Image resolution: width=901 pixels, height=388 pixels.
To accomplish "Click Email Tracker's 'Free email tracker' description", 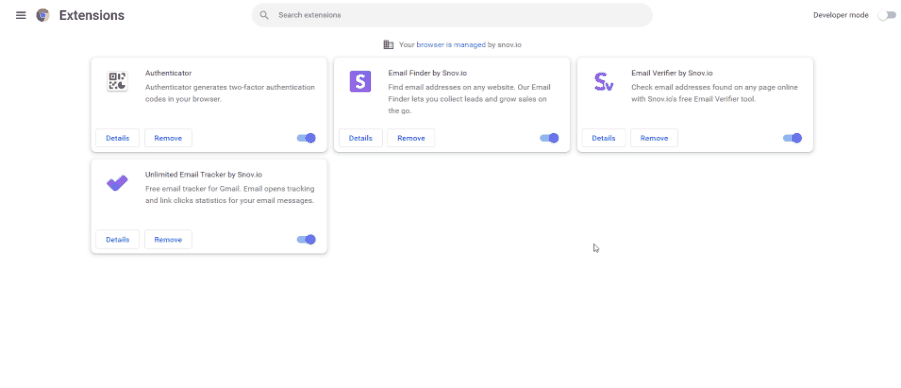I will pos(230,195).
